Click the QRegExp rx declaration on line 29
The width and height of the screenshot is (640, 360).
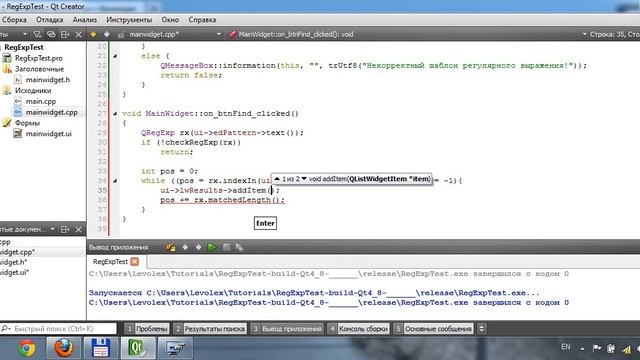click(x=222, y=133)
